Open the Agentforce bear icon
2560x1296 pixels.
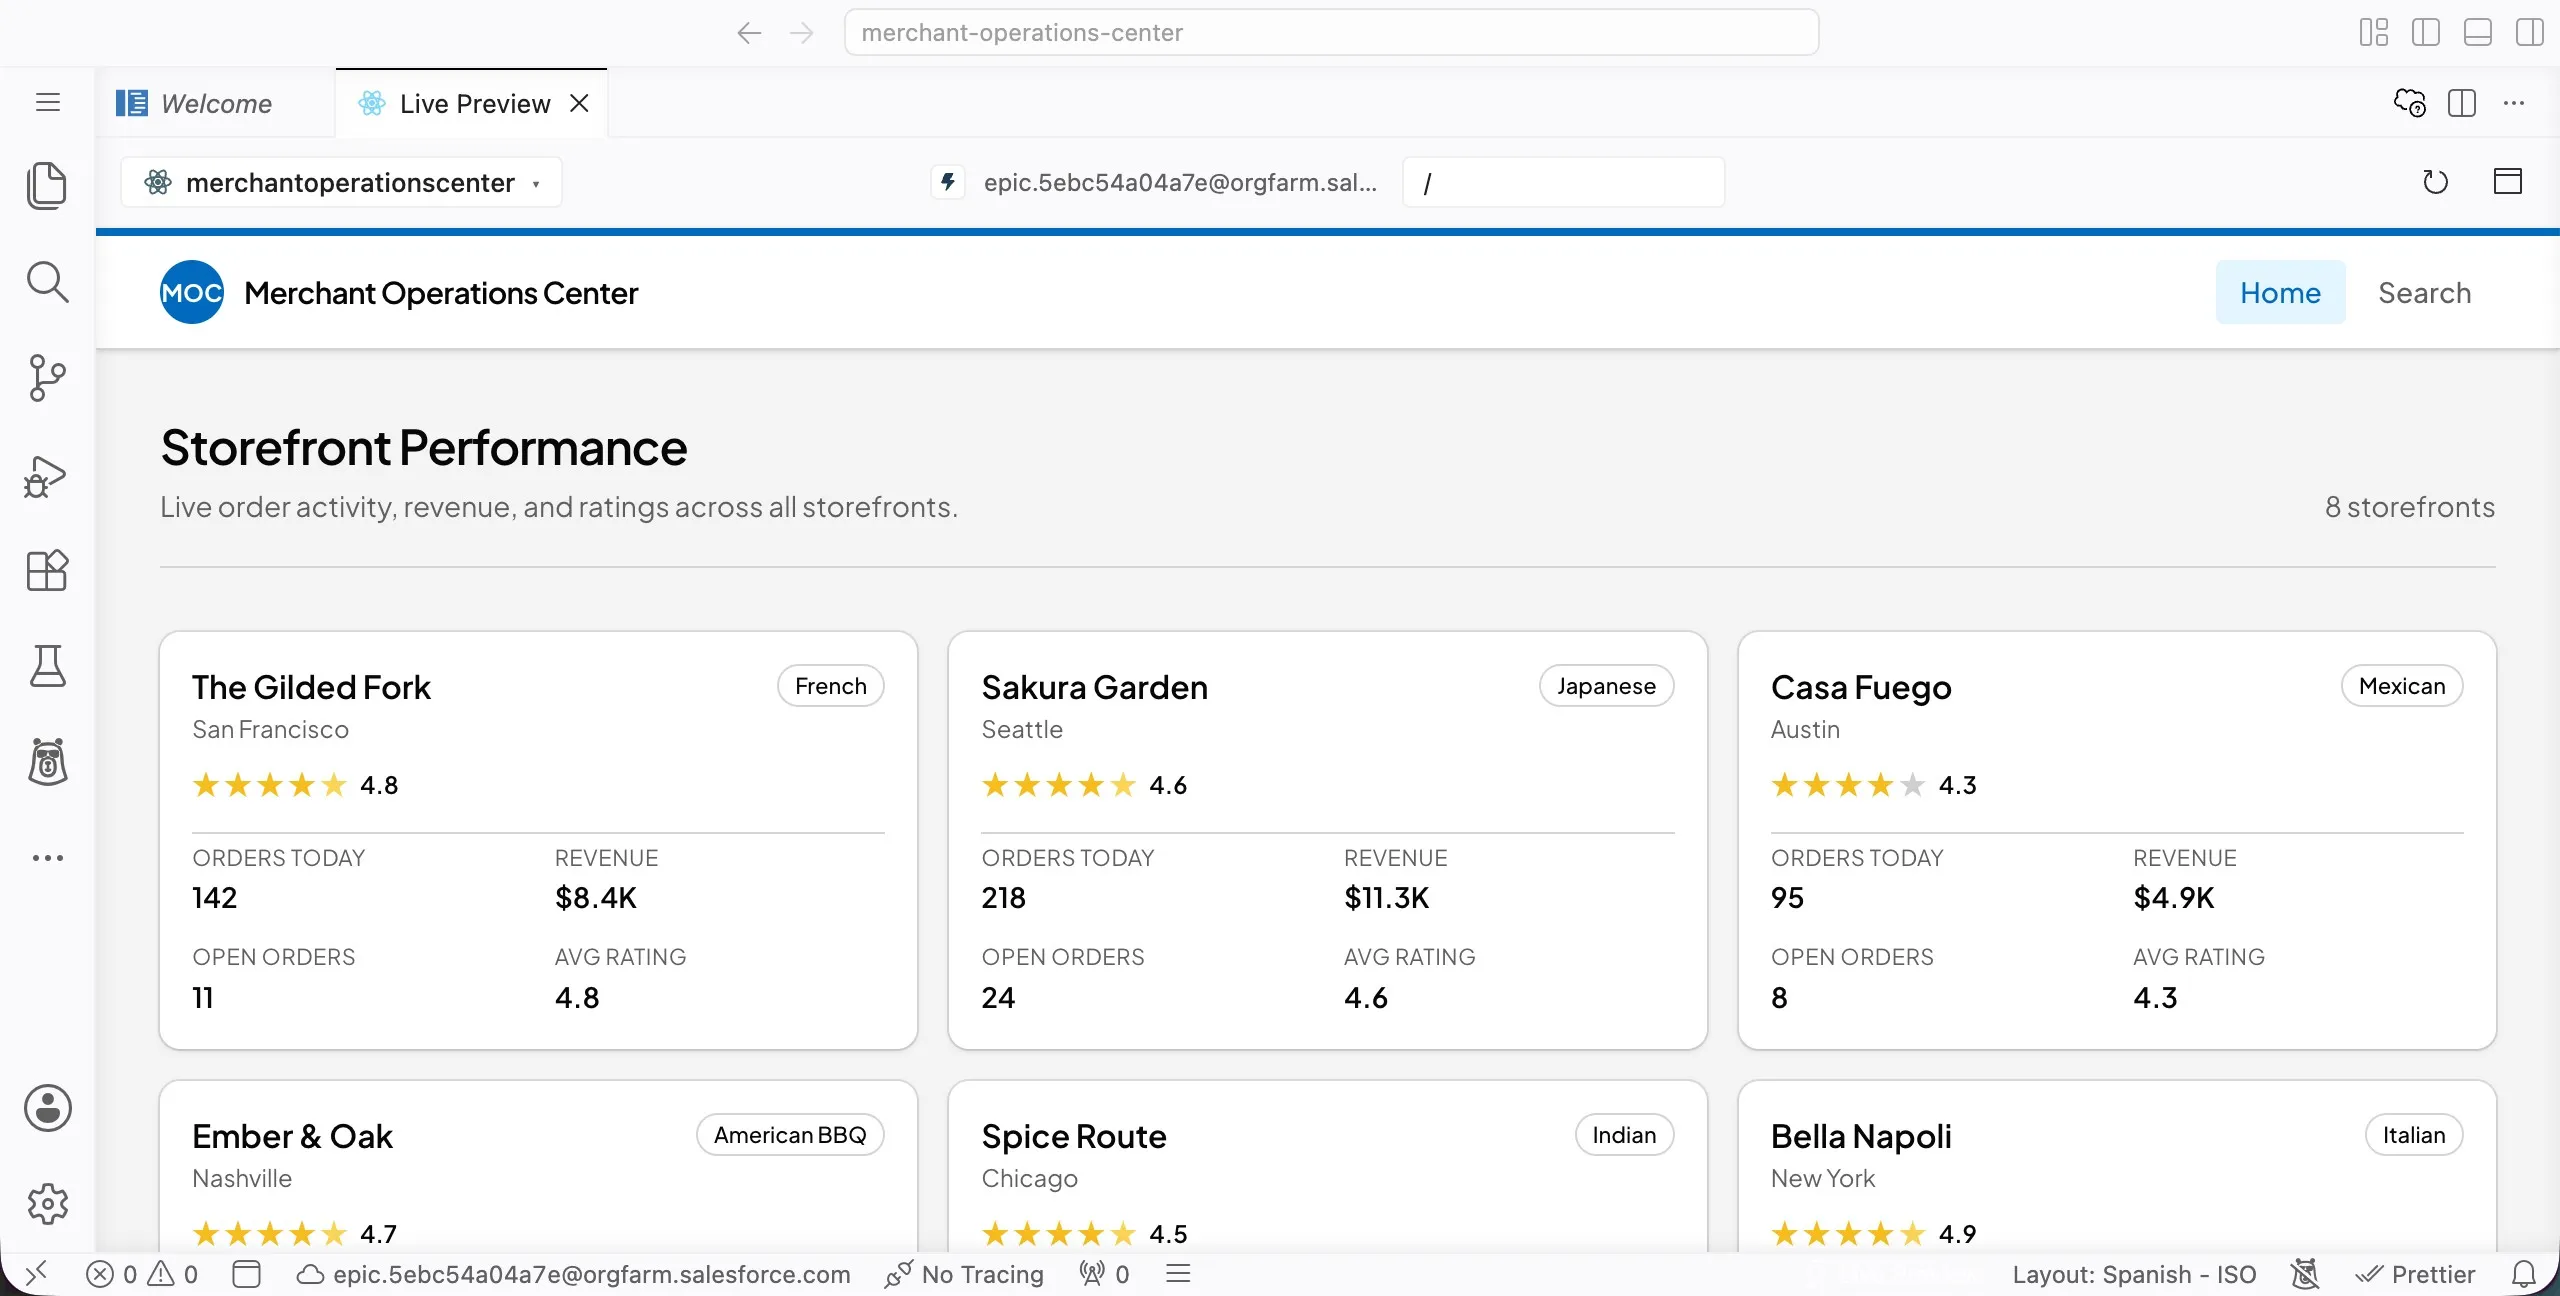pyautogui.click(x=47, y=762)
